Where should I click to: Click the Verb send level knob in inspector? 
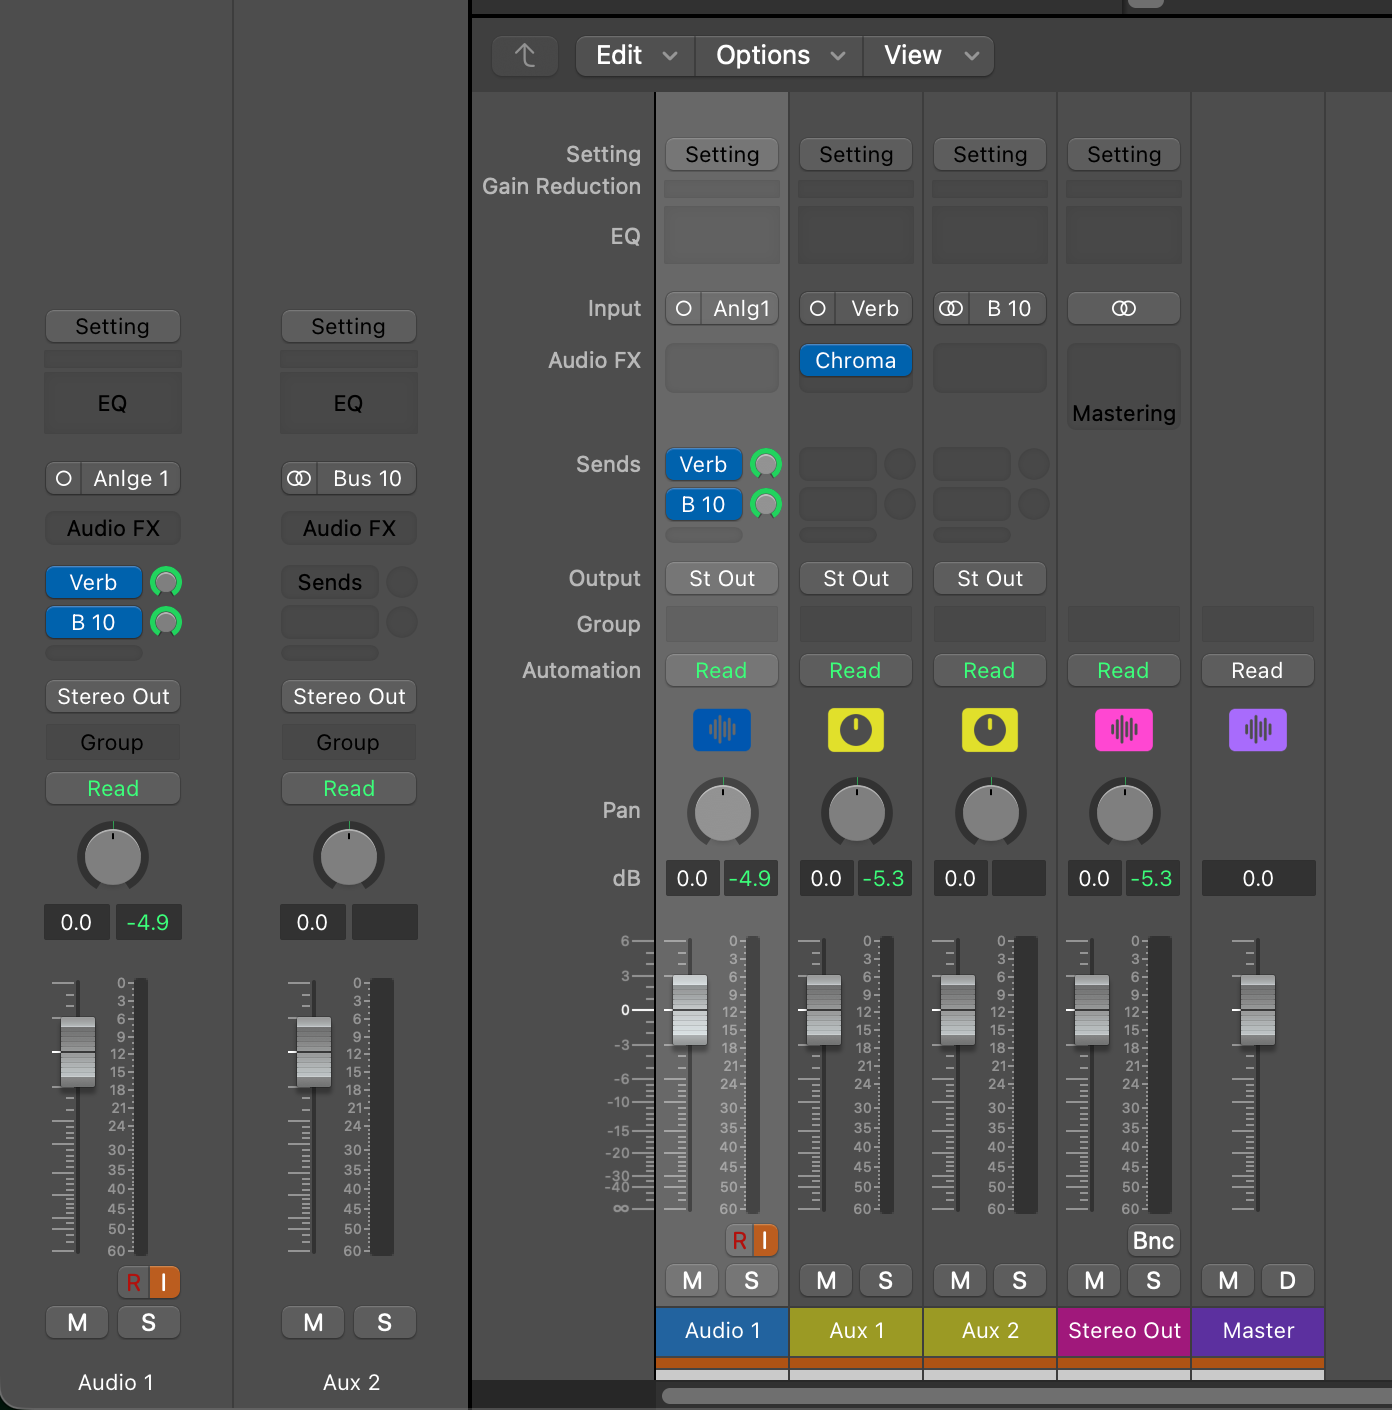tap(166, 582)
